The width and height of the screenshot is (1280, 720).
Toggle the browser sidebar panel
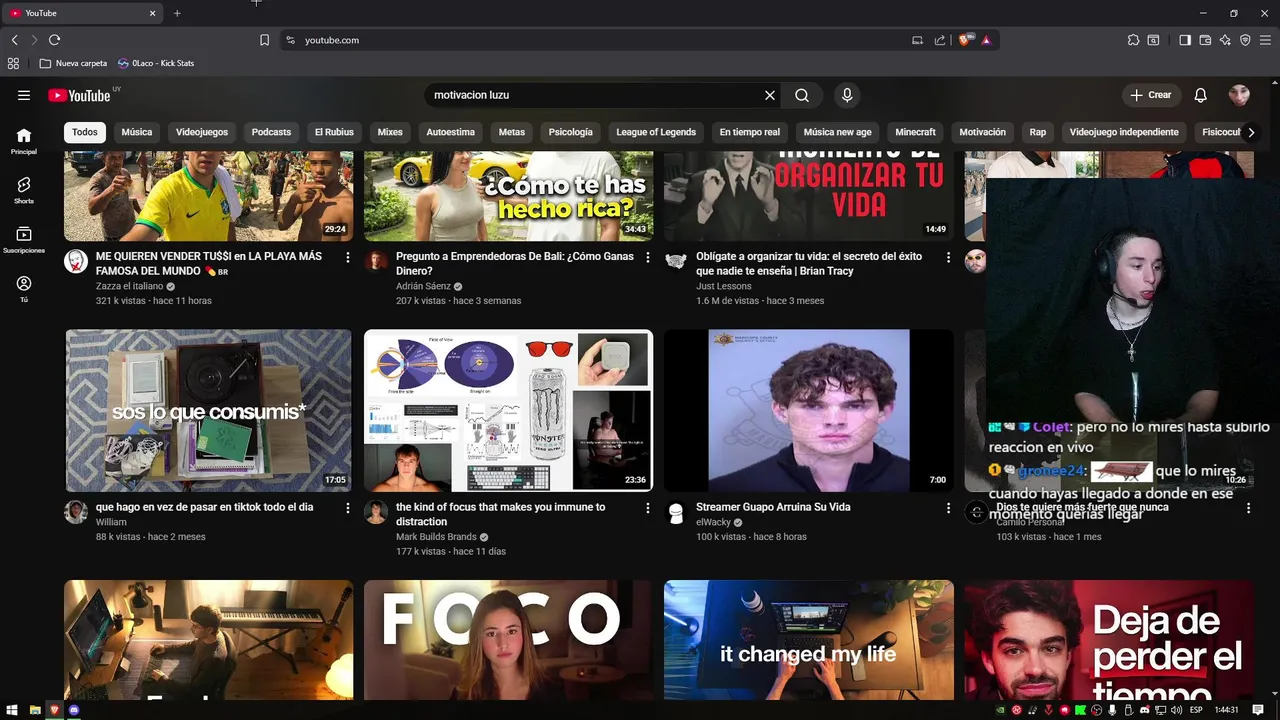[1185, 40]
